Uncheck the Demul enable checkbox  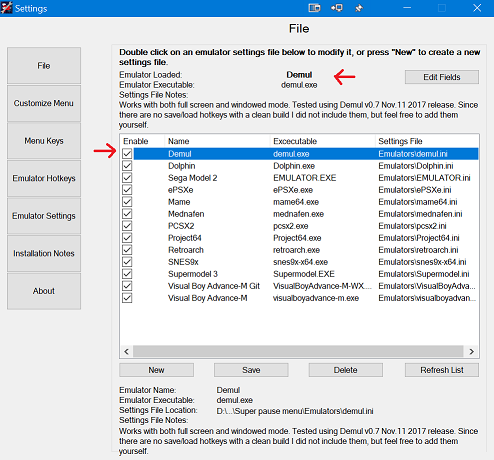pos(127,154)
